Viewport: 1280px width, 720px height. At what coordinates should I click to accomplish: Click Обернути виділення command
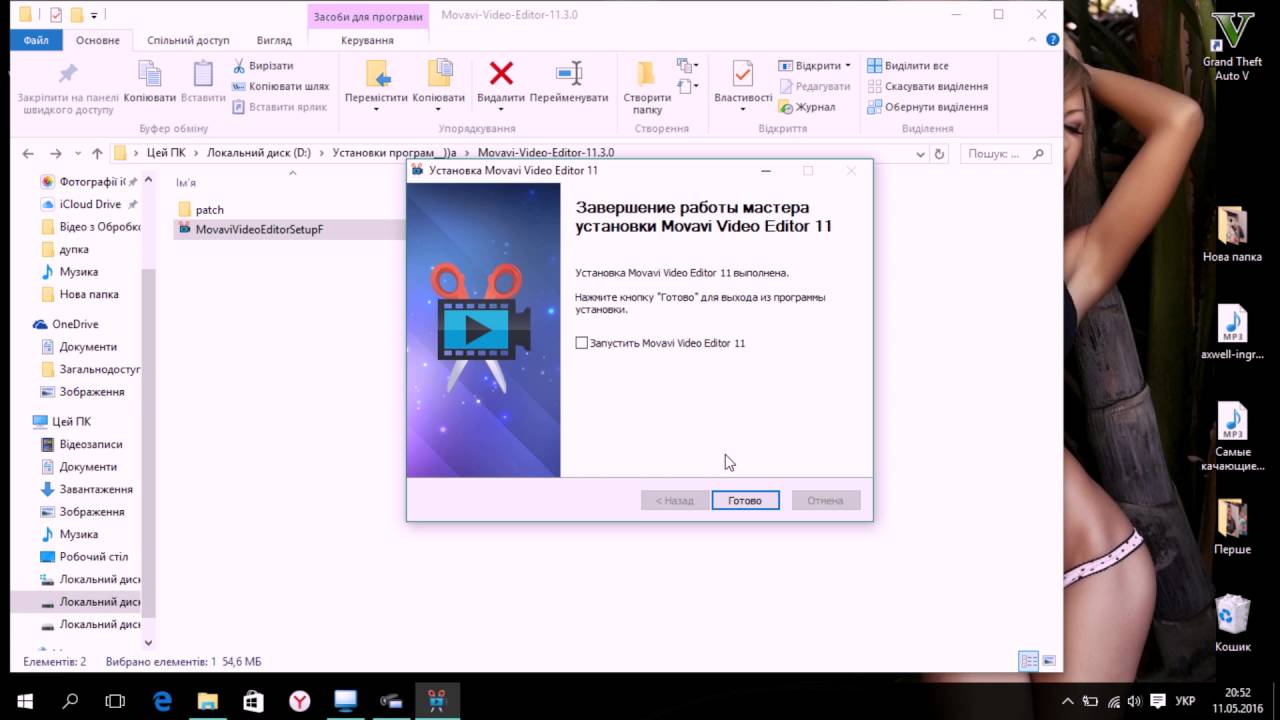point(928,107)
